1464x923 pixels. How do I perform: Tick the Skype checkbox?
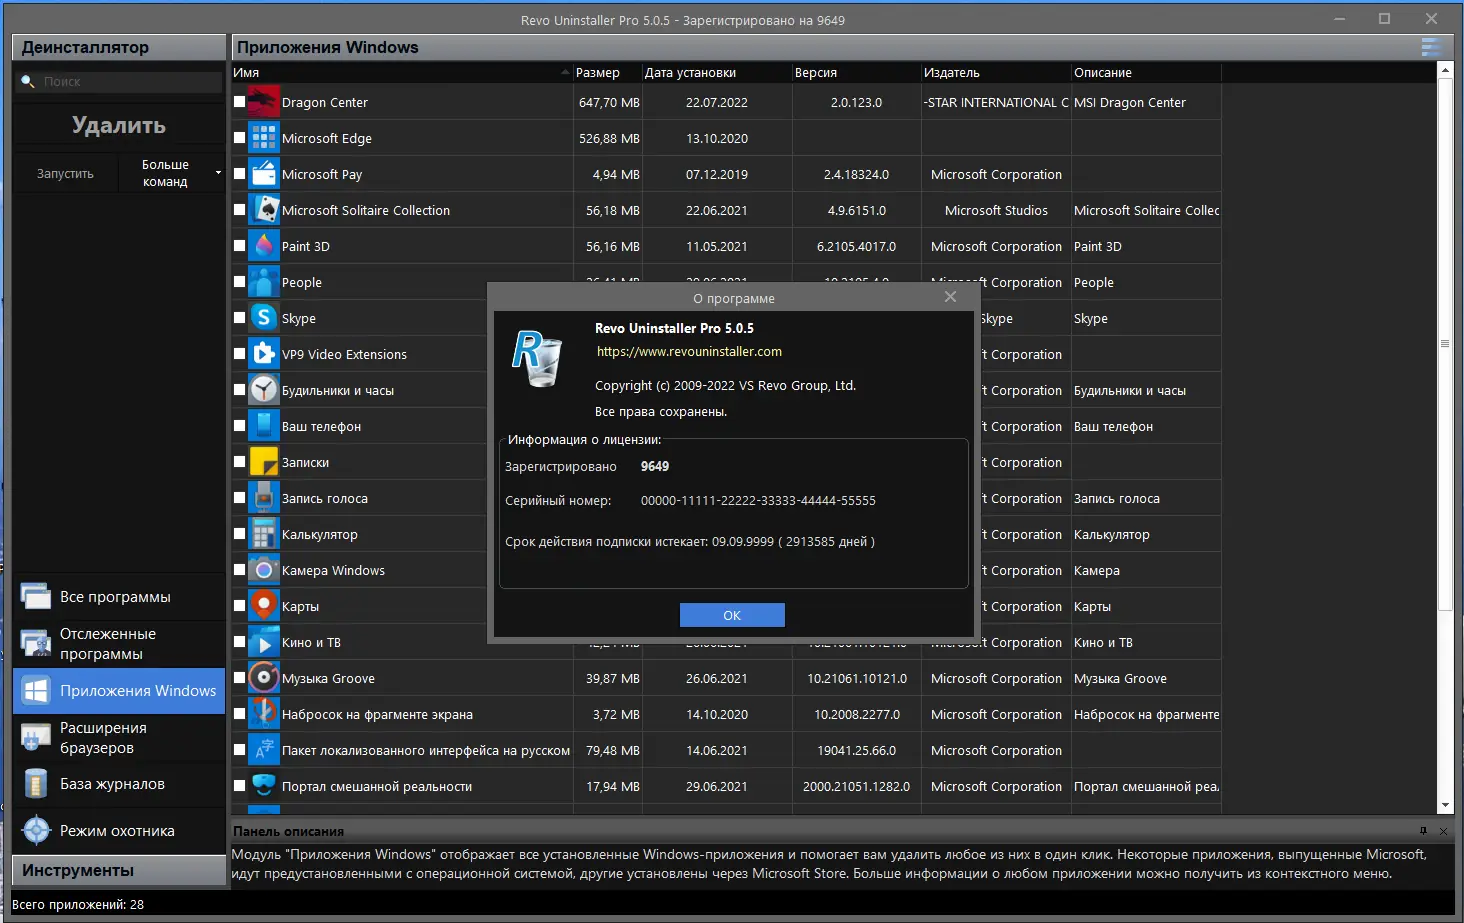tap(238, 317)
